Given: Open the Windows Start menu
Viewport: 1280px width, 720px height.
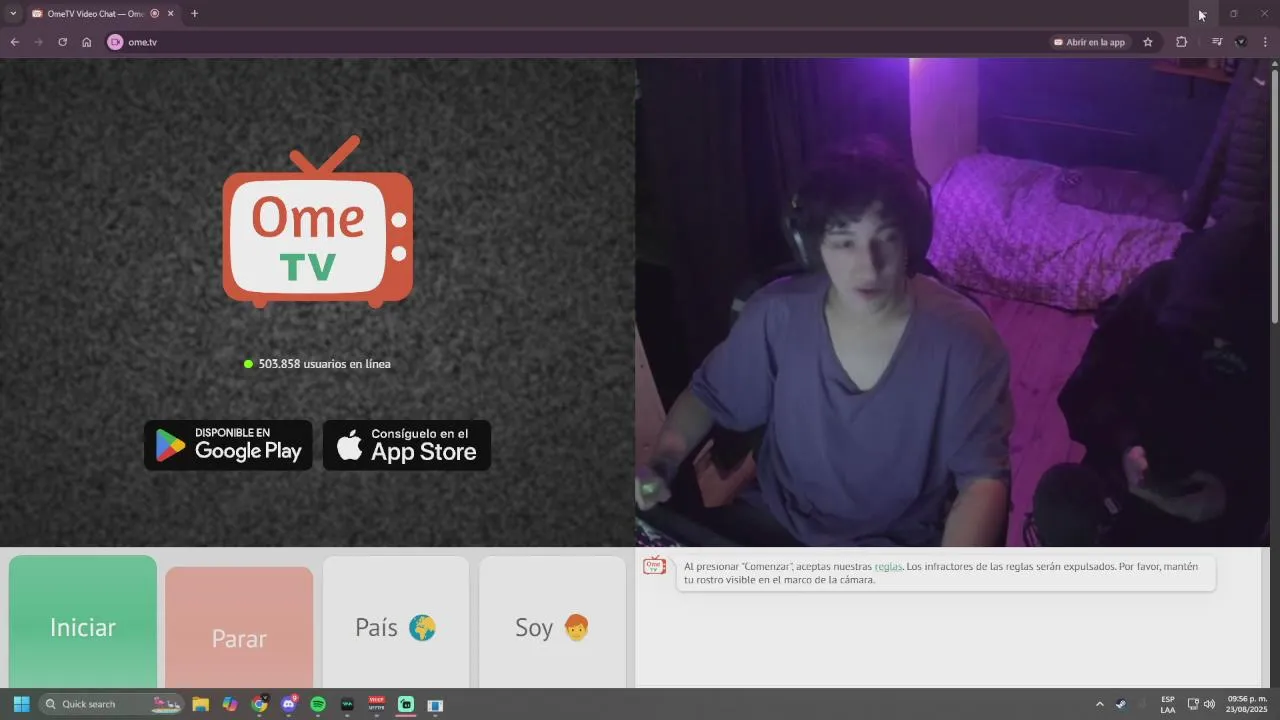Looking at the screenshot, I should [21, 704].
